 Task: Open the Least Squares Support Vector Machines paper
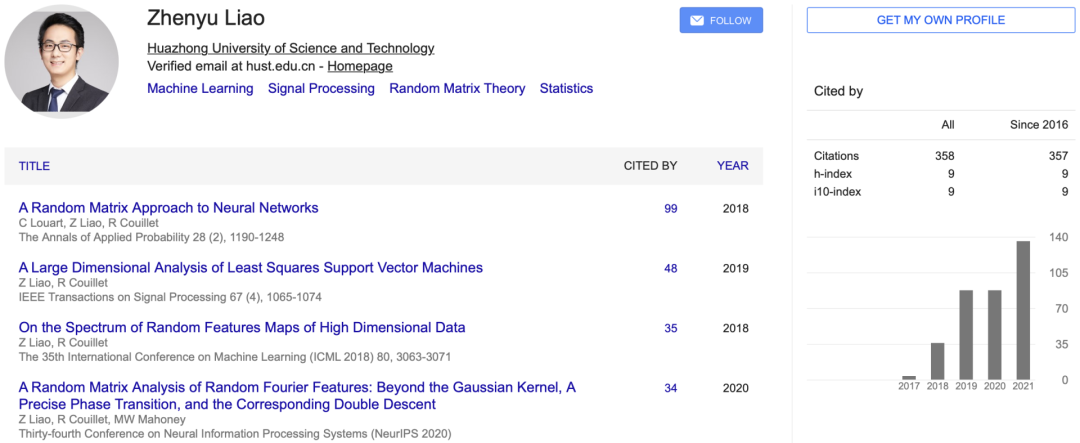pyautogui.click(x=250, y=268)
